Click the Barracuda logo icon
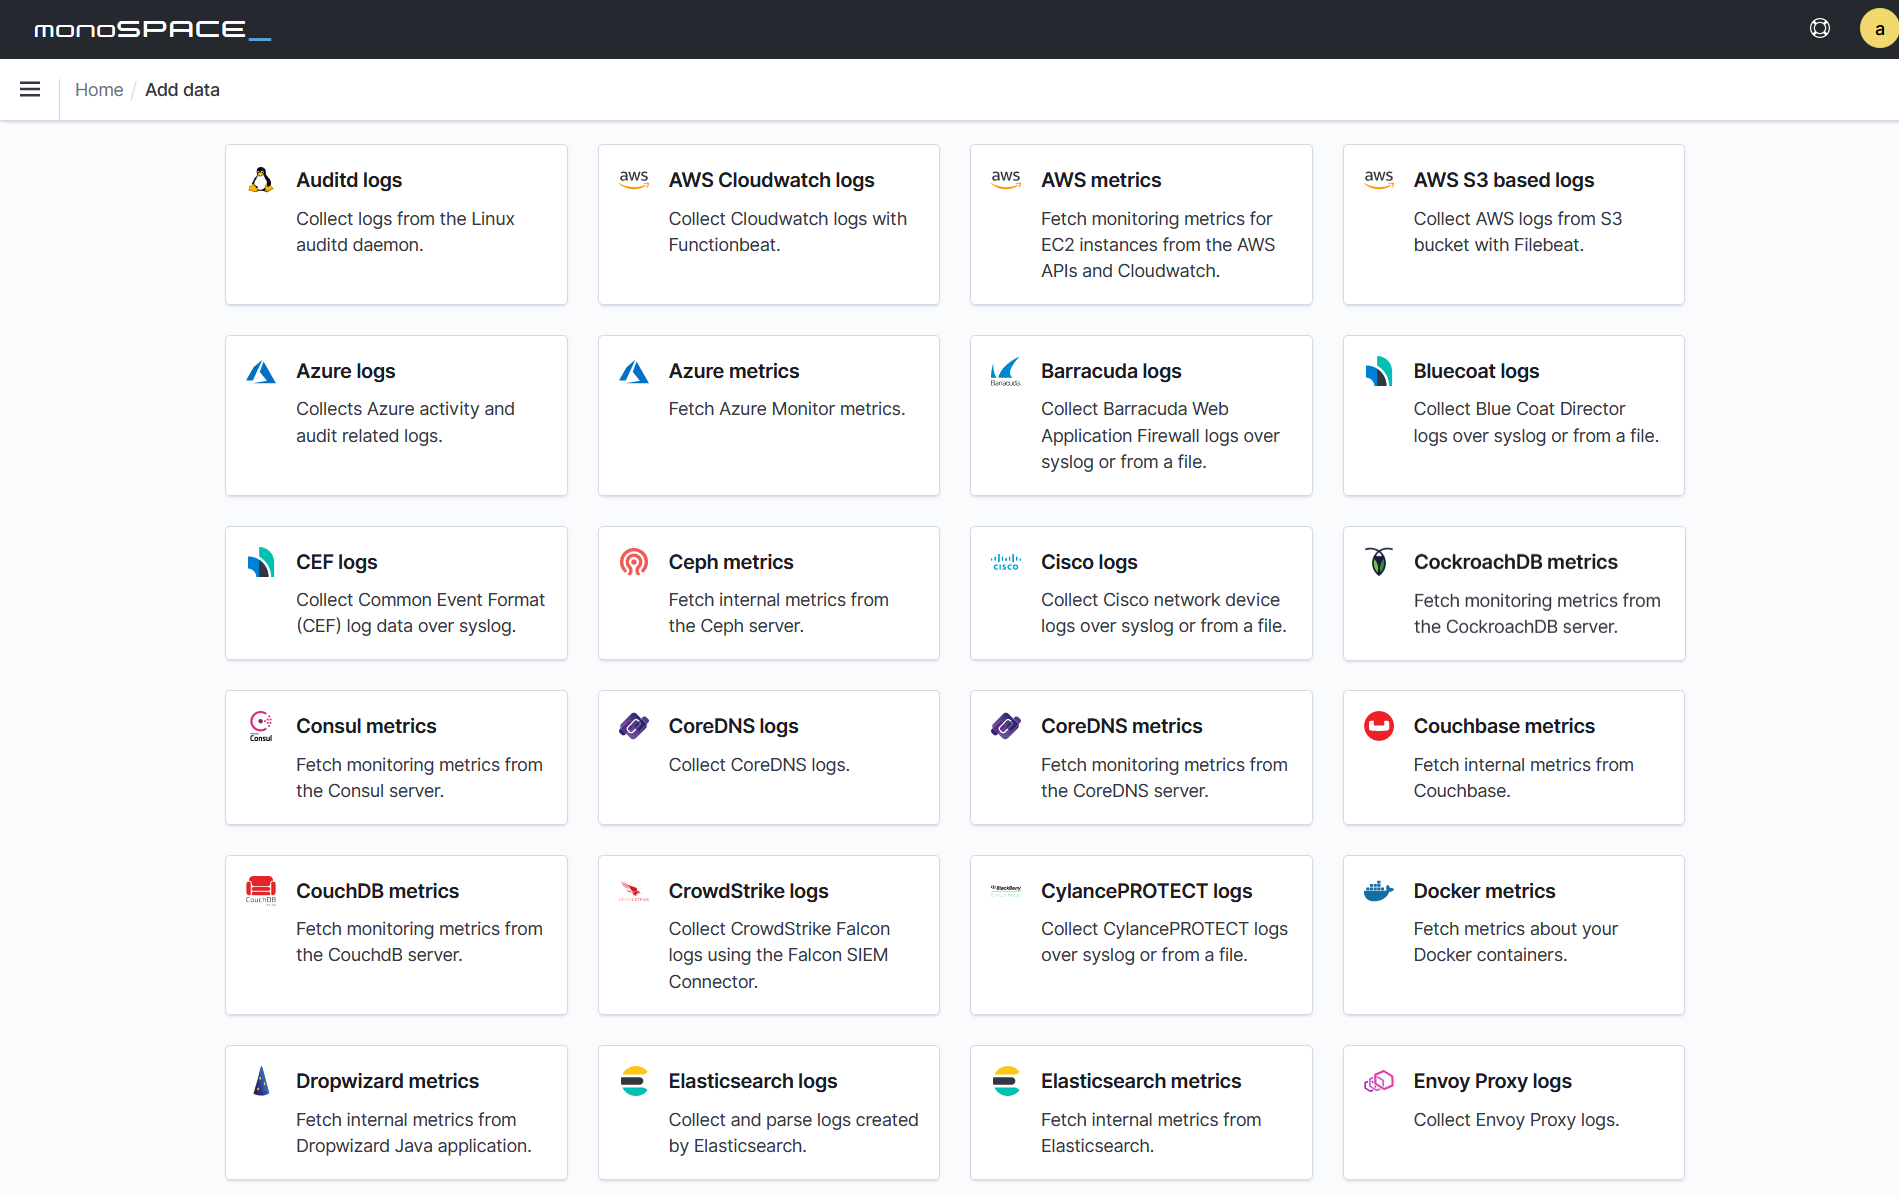 coord(1006,371)
